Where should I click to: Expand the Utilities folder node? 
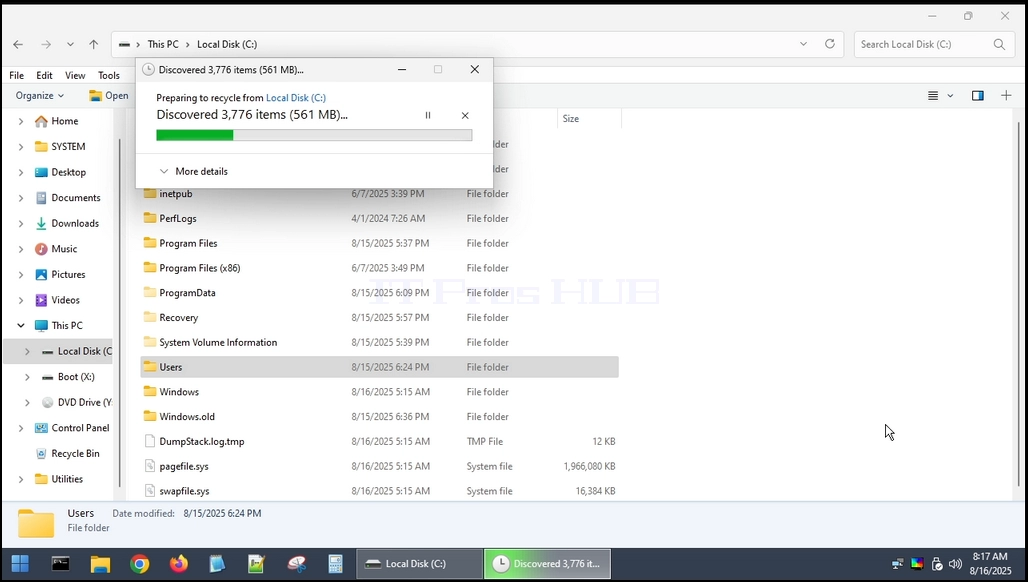21,479
